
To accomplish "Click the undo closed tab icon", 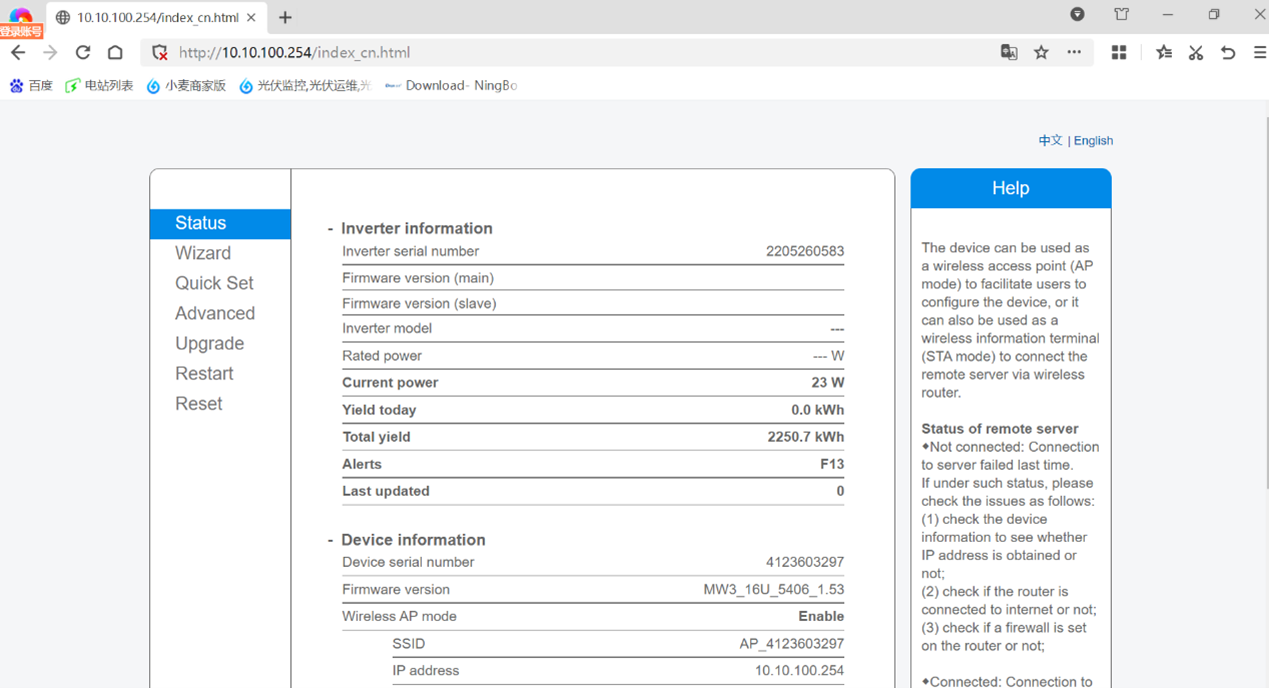I will pos(1228,53).
